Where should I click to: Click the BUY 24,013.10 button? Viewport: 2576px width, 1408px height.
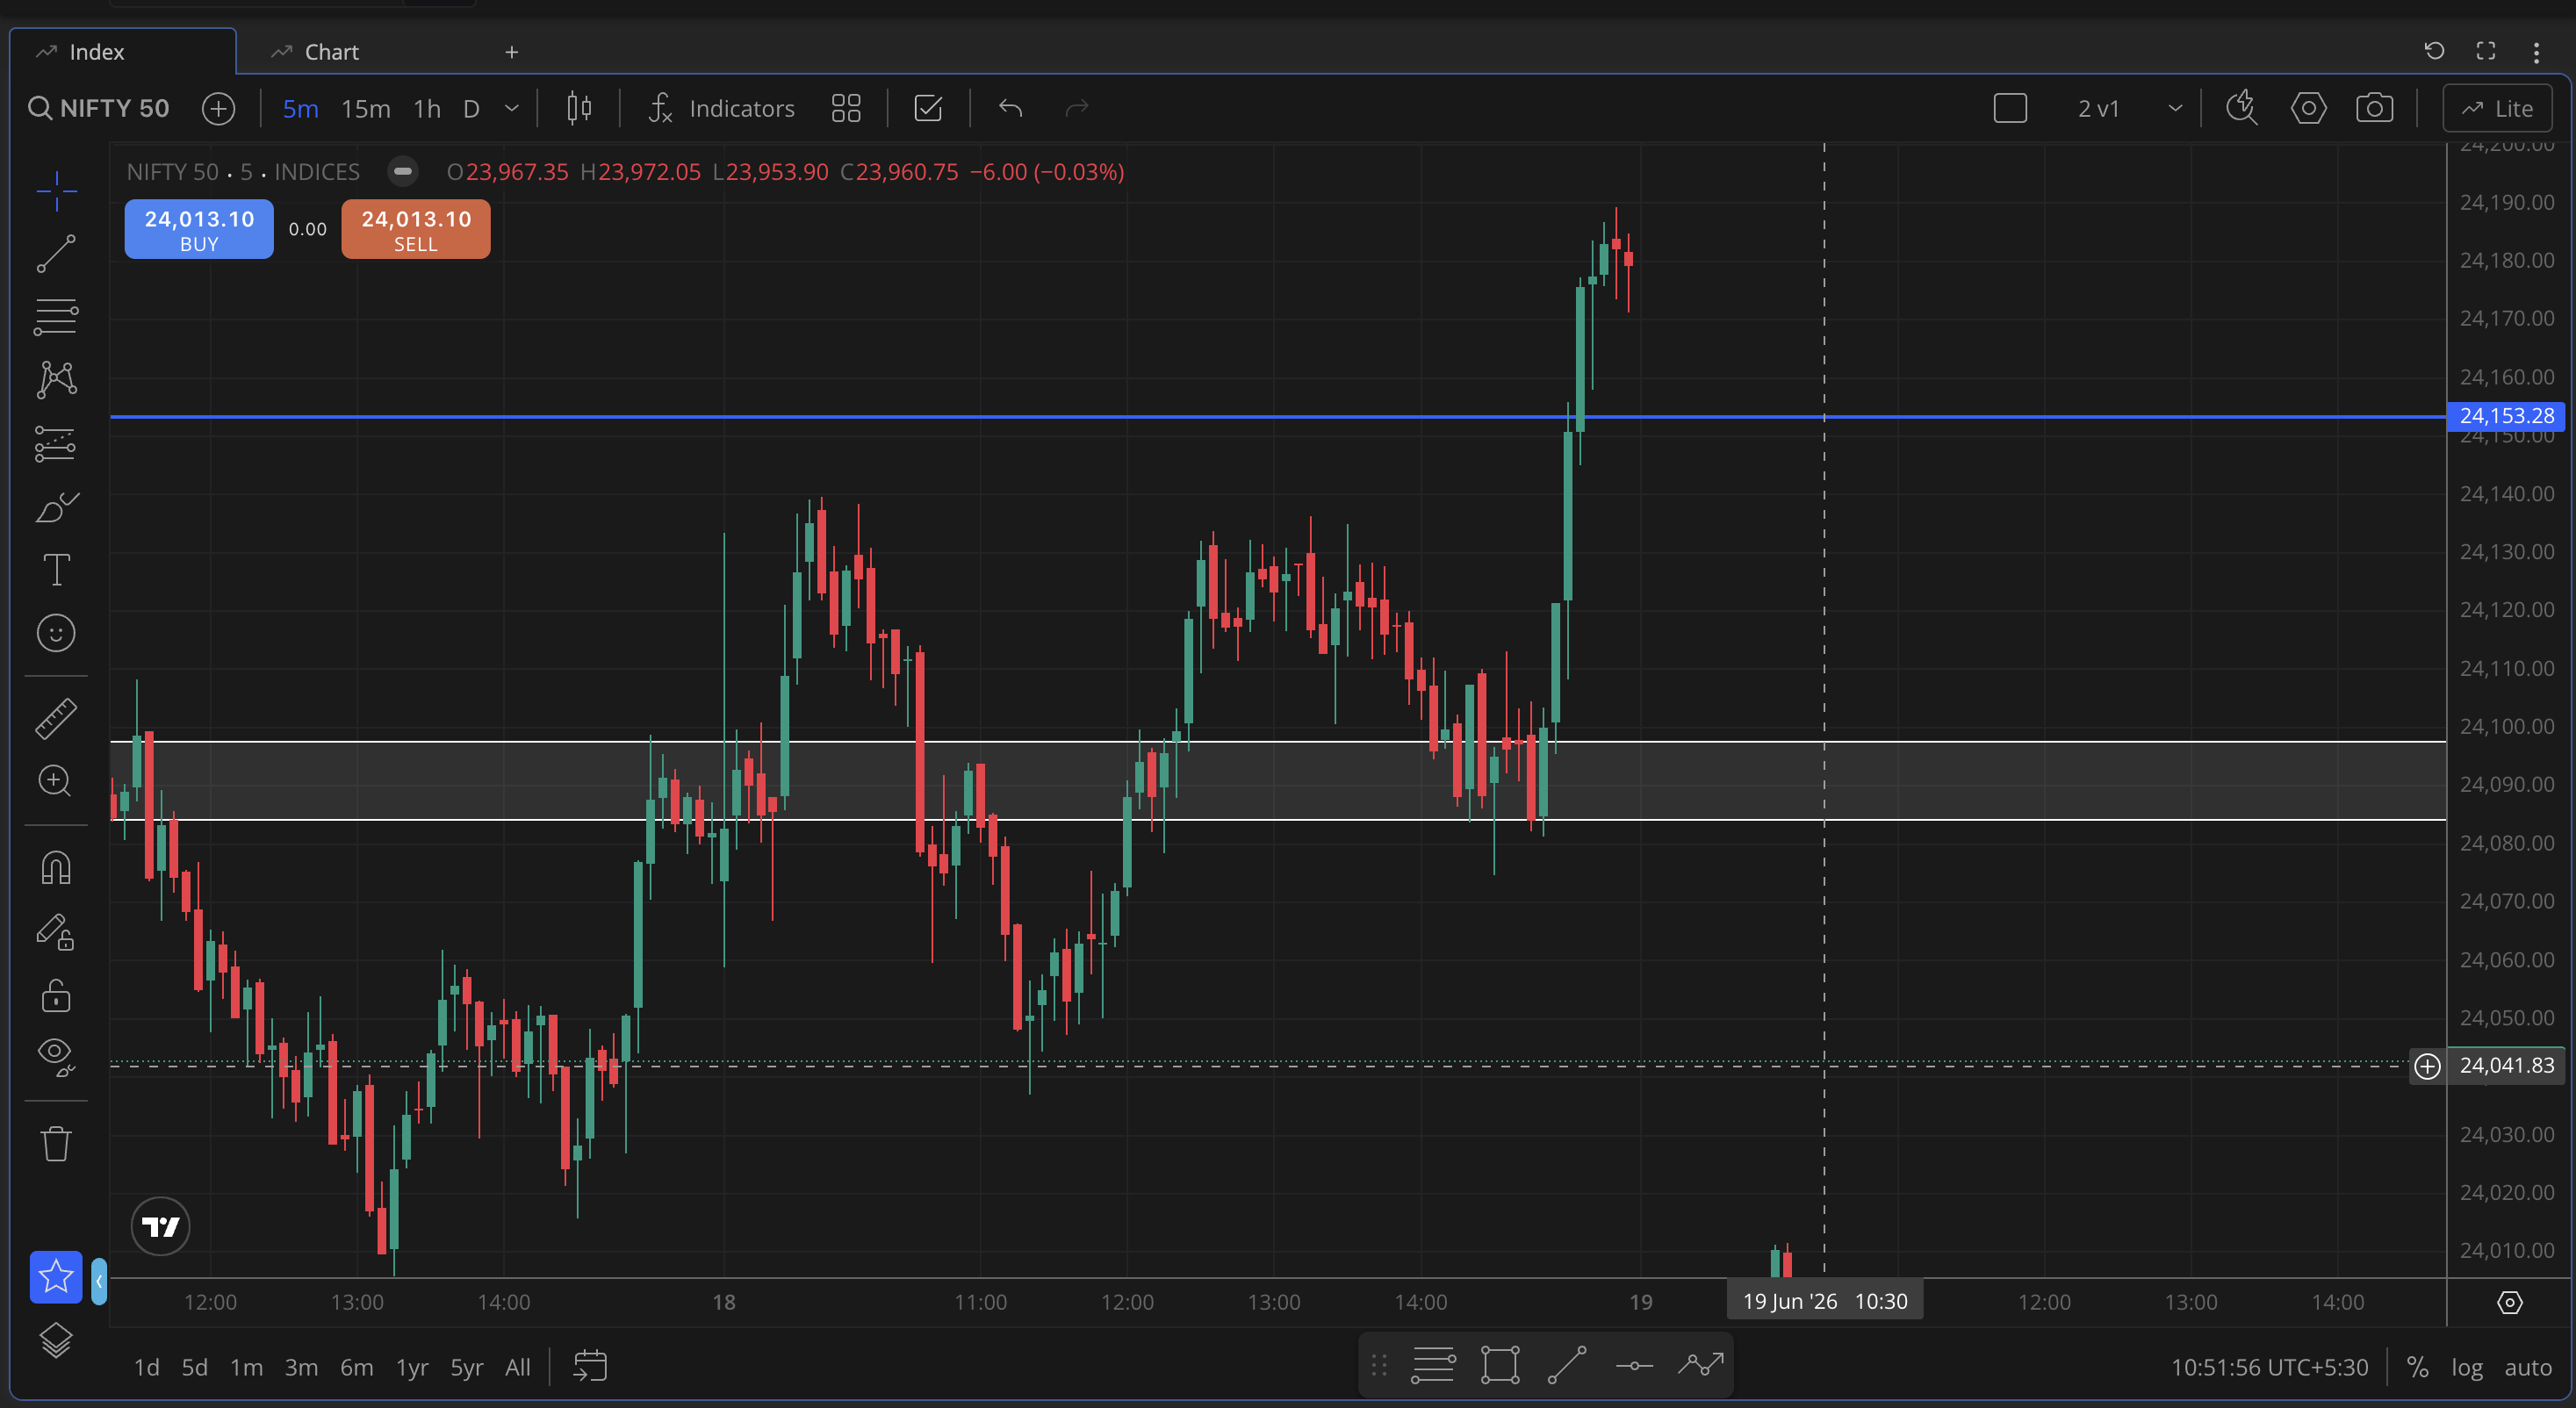199,229
